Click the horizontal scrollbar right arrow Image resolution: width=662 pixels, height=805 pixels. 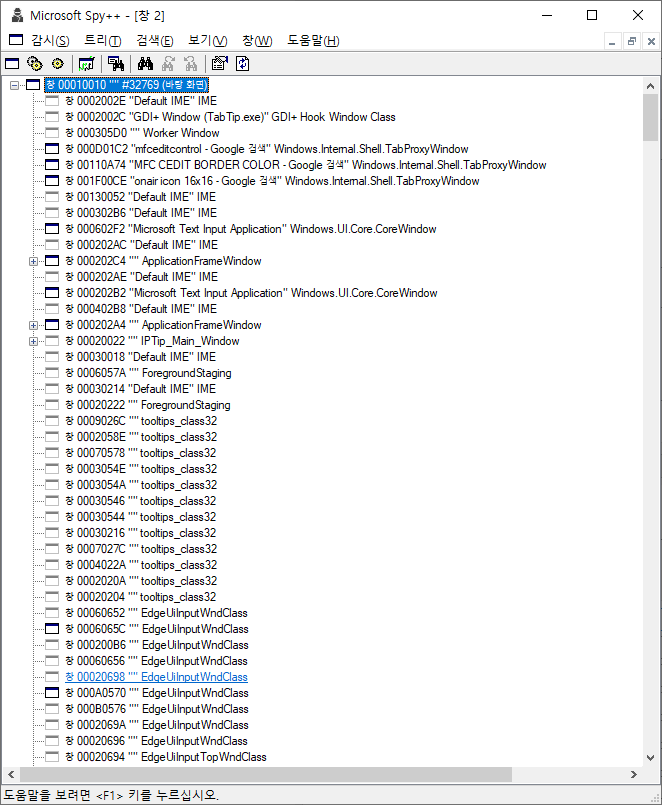[634, 774]
